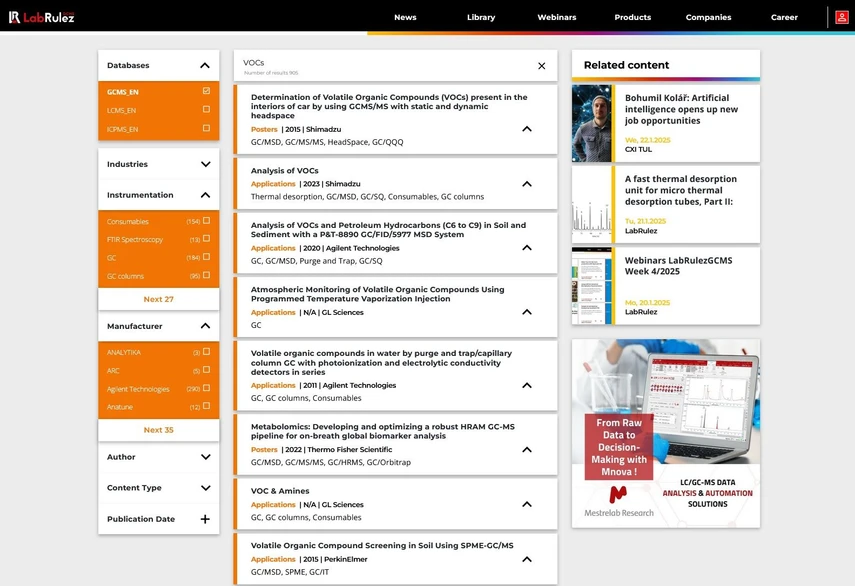Check the ANALYTIKA manufacturer checkbox

(206, 352)
